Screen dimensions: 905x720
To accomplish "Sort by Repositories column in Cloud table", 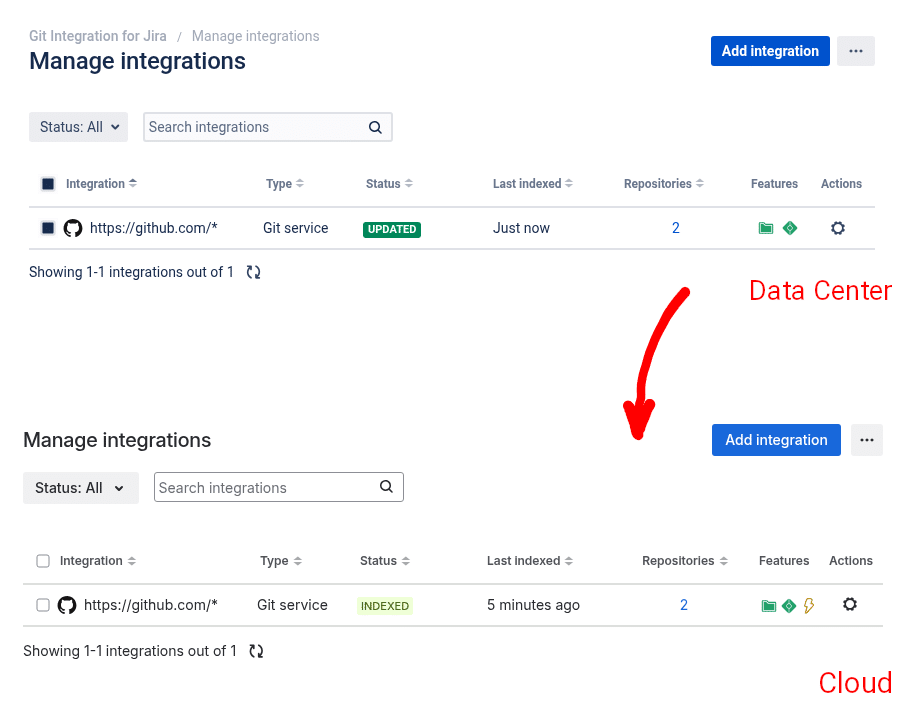I will click(685, 561).
